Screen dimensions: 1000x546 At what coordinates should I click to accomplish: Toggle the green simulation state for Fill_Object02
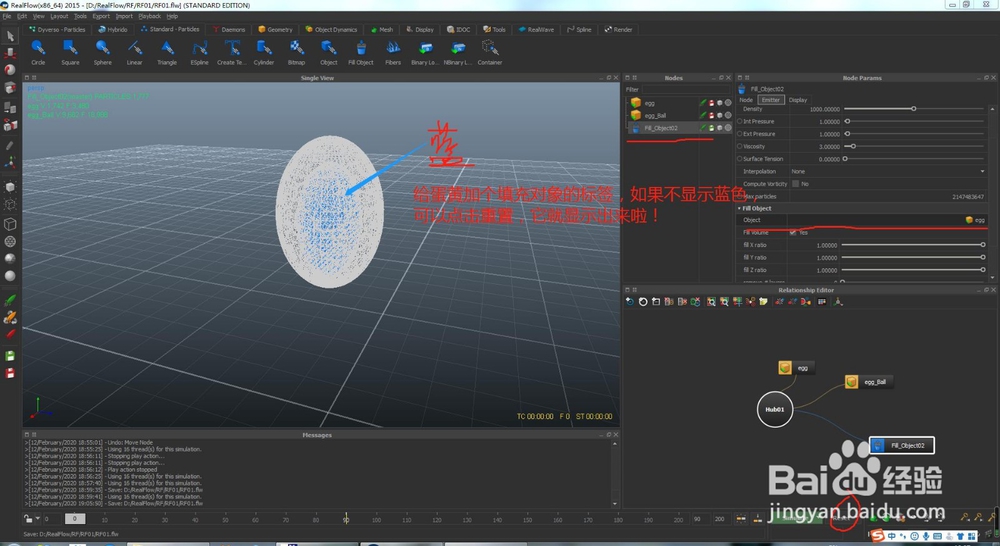[703, 128]
